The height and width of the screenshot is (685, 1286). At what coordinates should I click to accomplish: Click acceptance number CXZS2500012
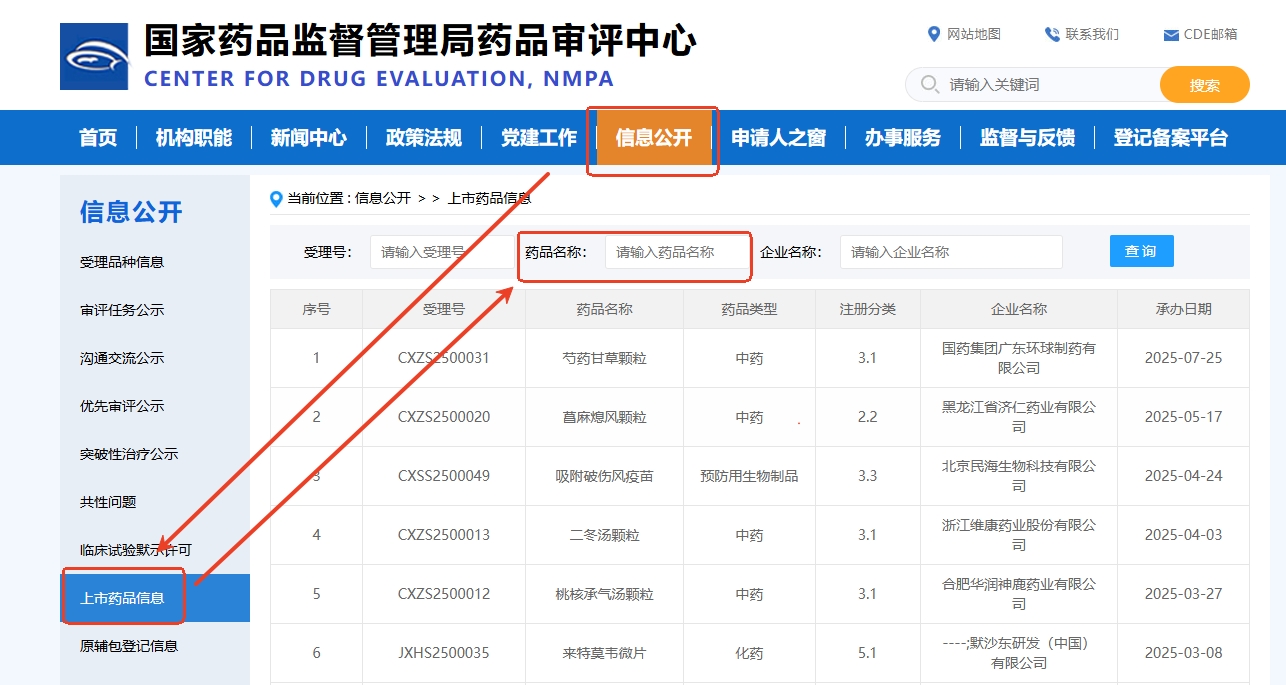pos(444,594)
